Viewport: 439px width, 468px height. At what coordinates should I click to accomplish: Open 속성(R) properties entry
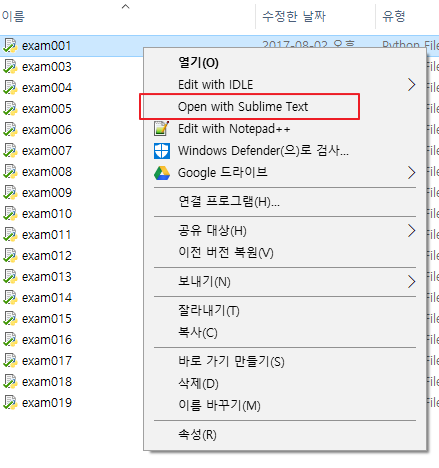[x=197, y=434]
